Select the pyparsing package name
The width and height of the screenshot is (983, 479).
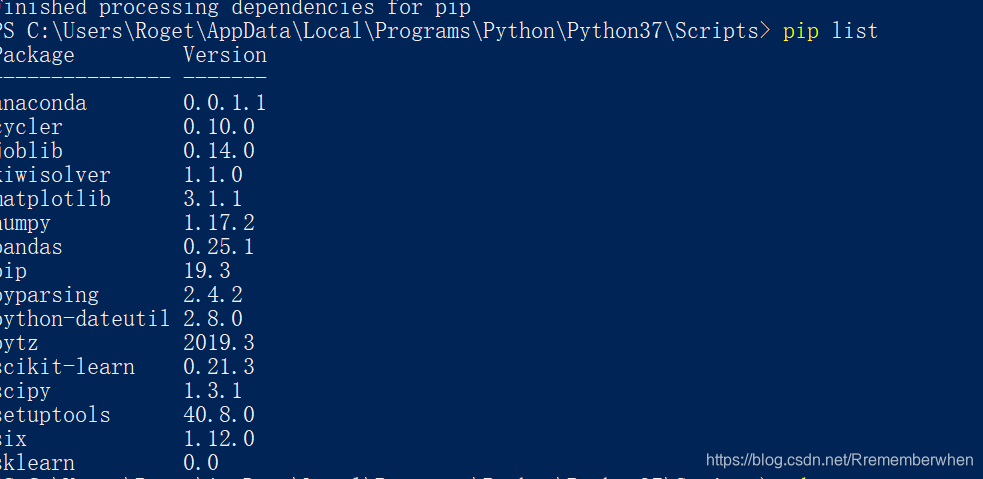[50, 295]
